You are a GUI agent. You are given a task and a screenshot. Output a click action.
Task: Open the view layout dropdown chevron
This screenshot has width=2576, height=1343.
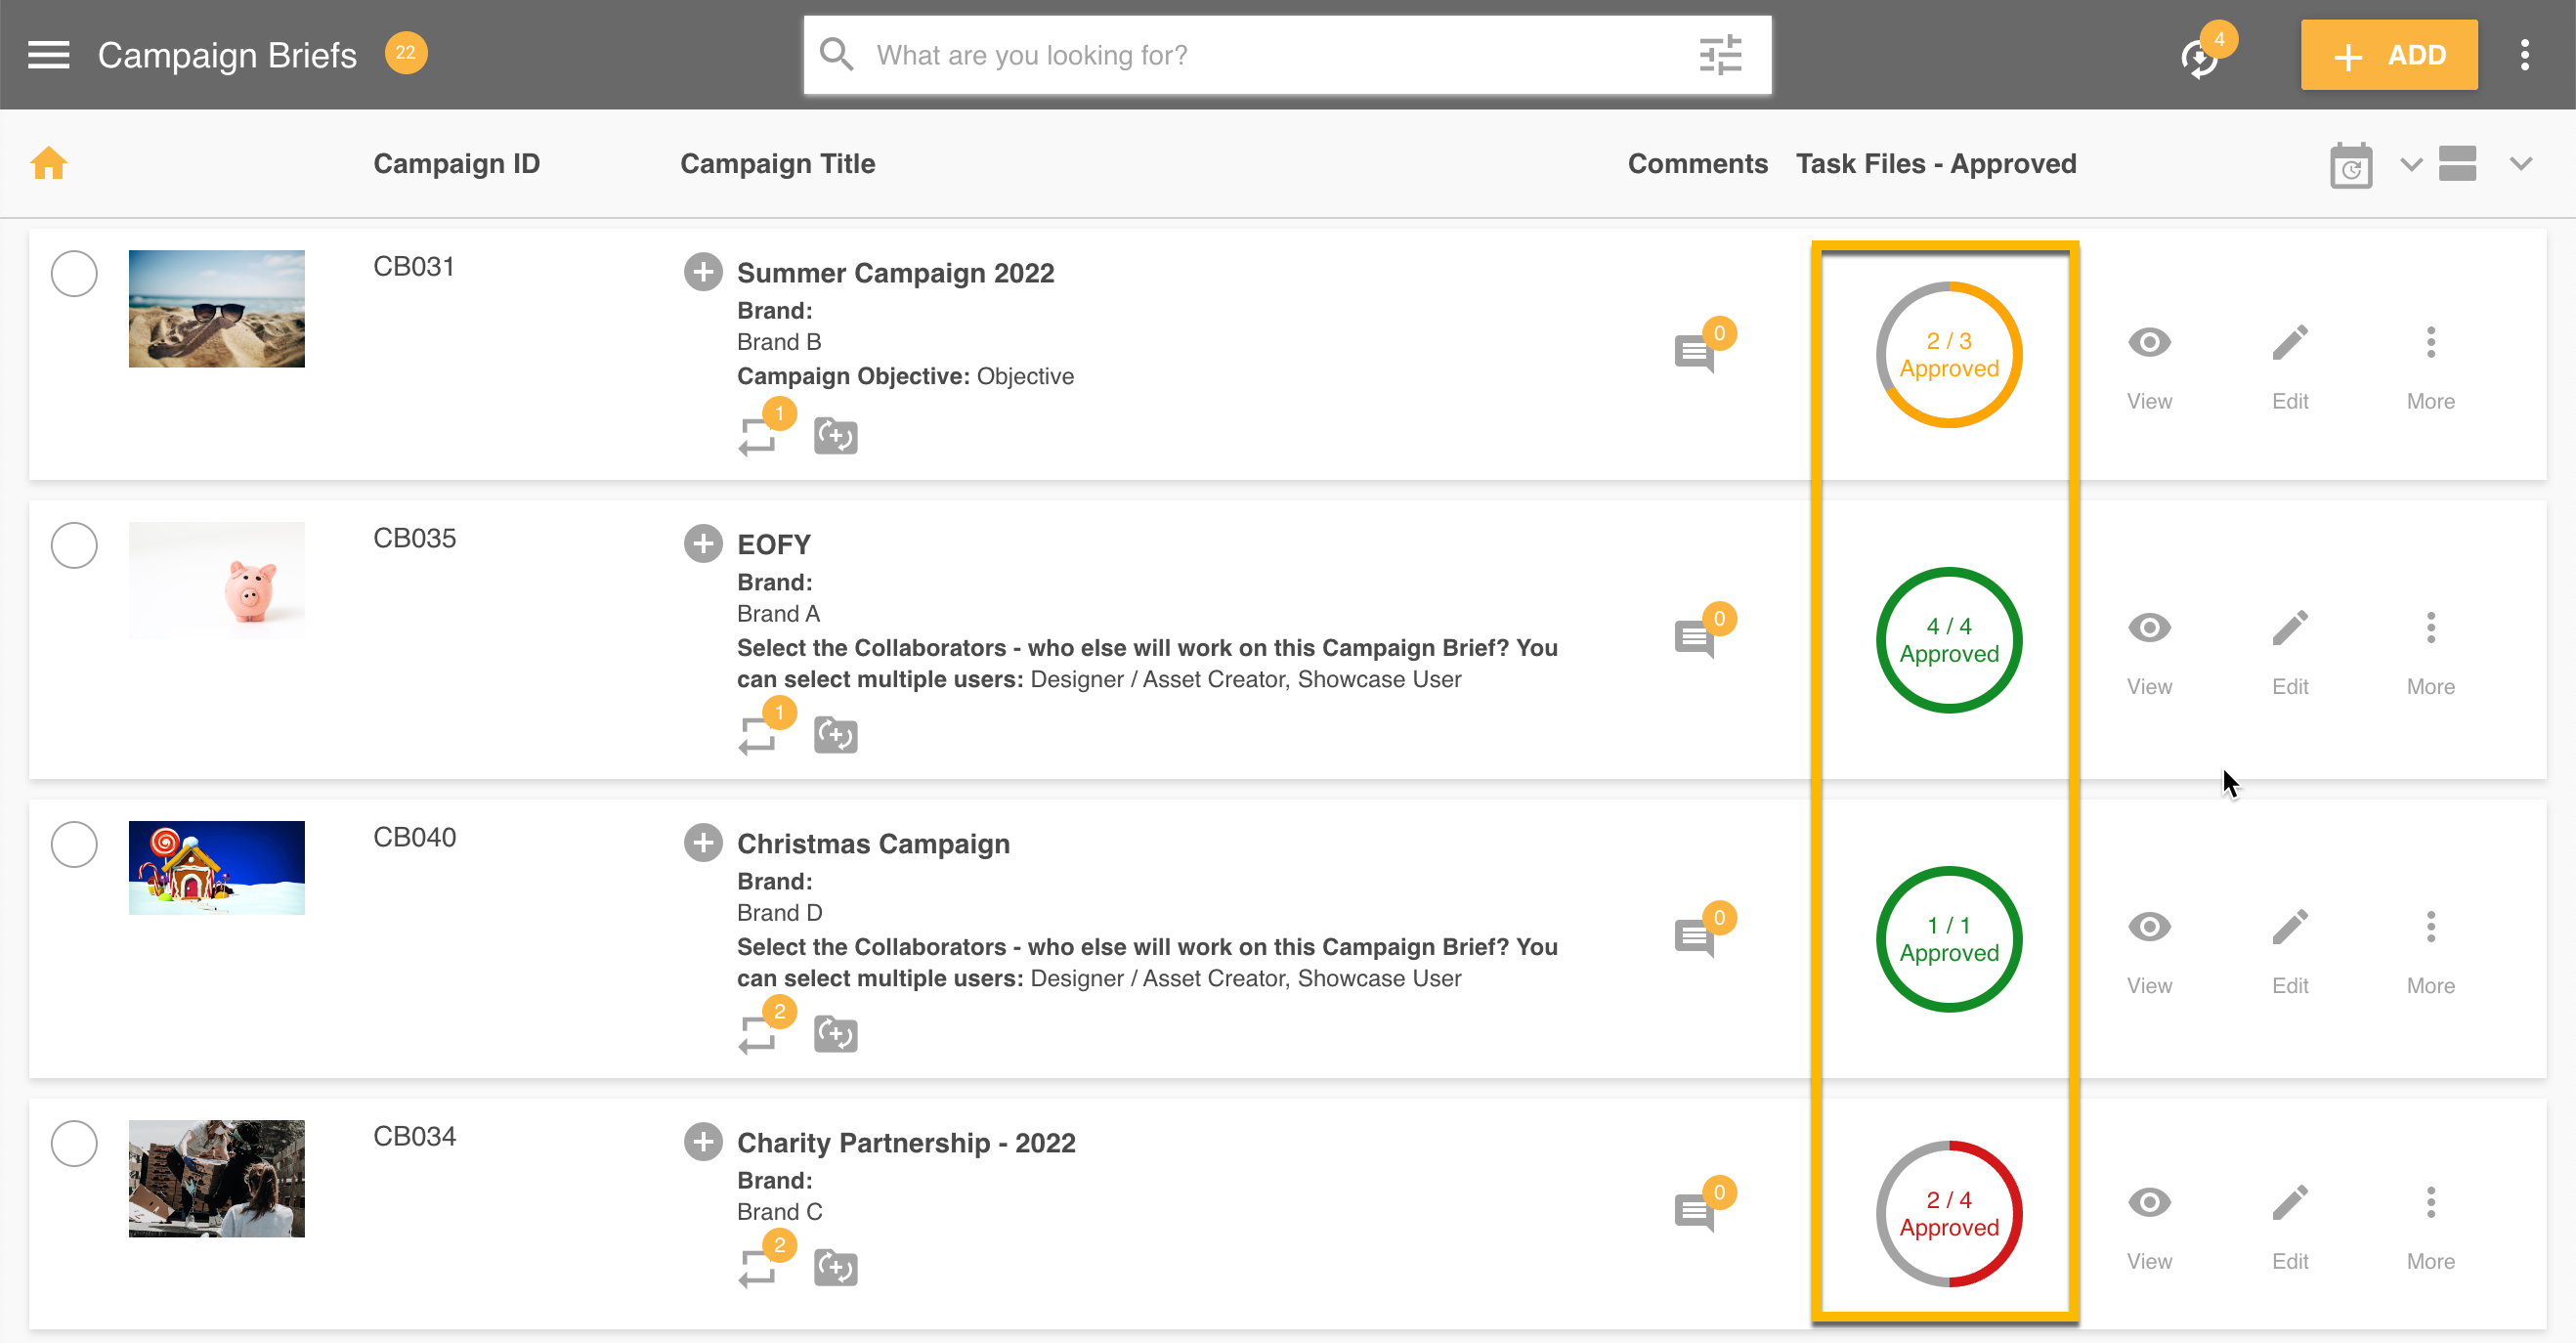point(2520,164)
